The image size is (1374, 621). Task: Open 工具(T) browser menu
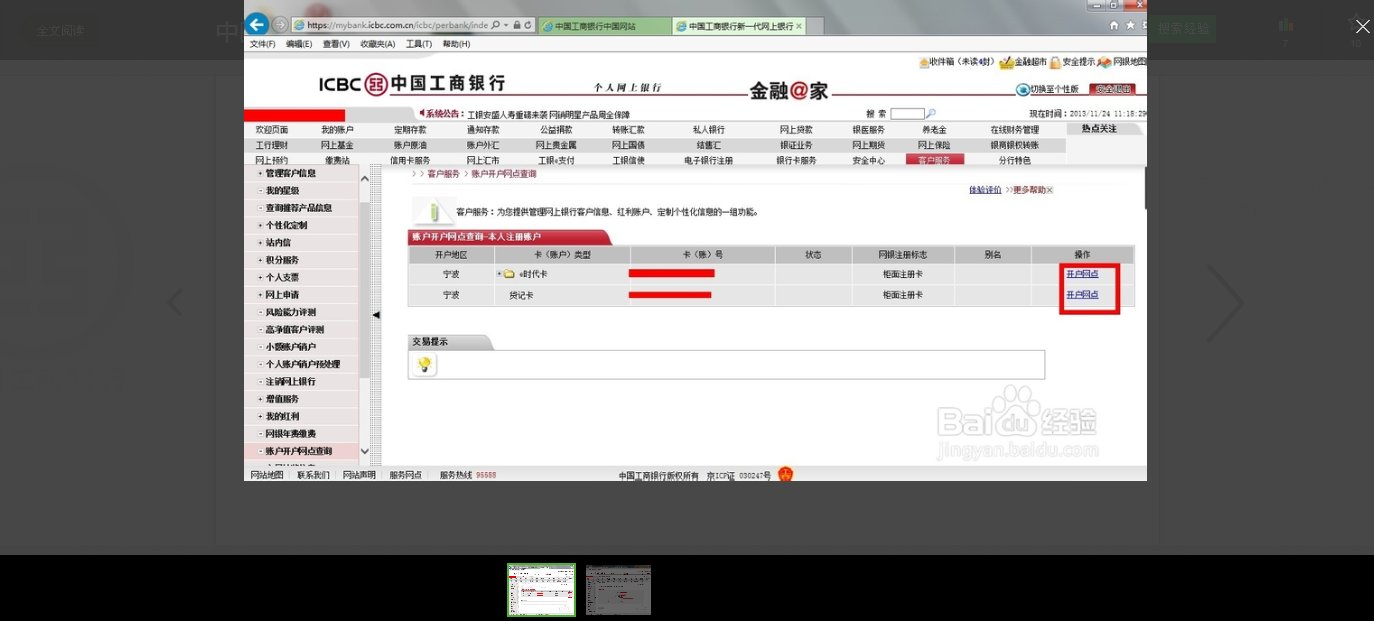419,44
